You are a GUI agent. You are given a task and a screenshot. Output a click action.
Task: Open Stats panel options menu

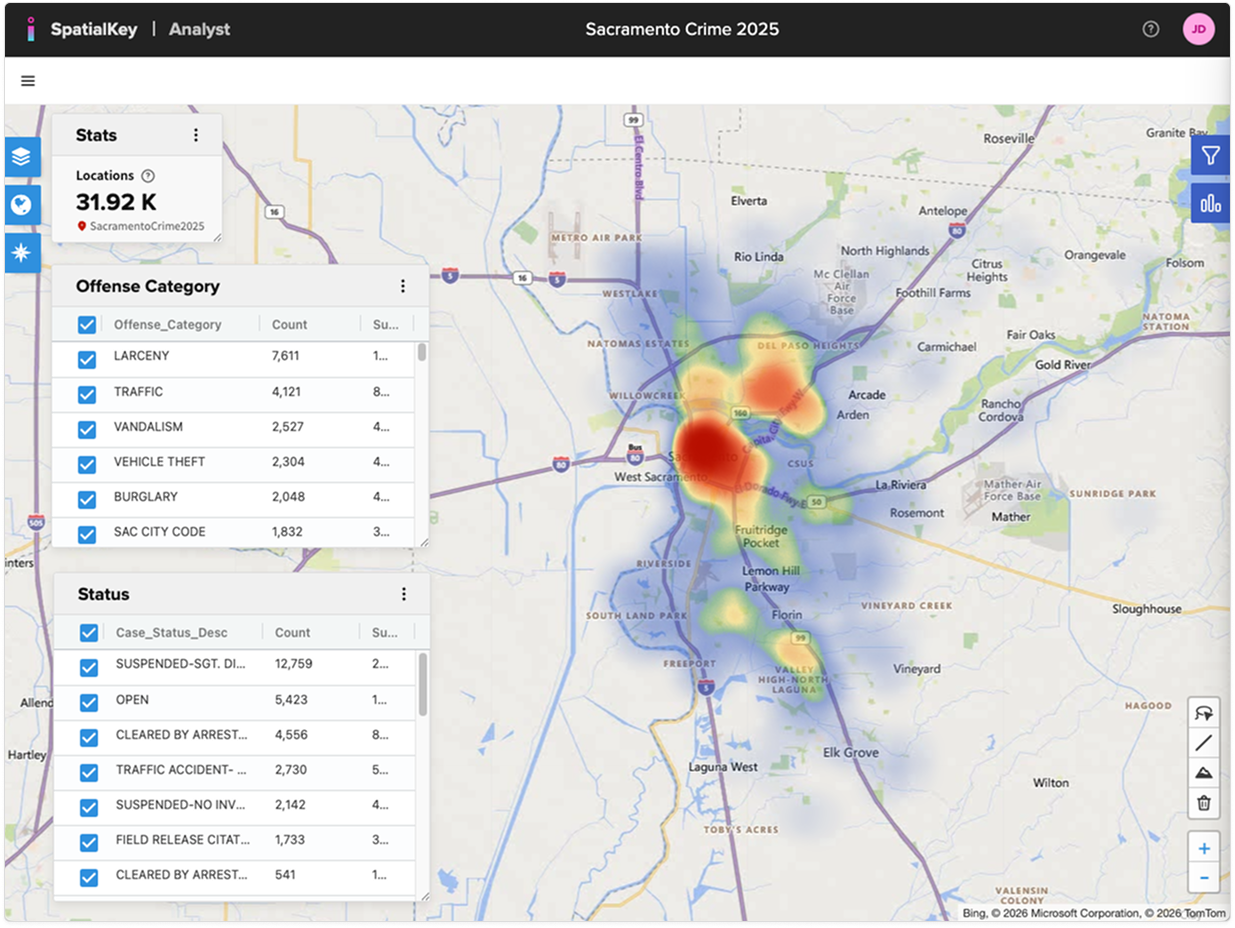(x=196, y=135)
